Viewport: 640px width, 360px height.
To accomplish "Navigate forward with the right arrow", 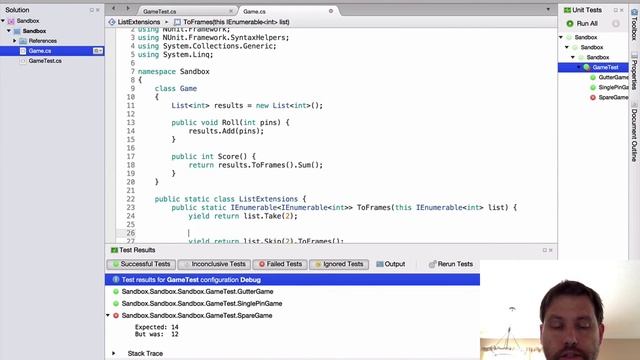I will 128,9.
